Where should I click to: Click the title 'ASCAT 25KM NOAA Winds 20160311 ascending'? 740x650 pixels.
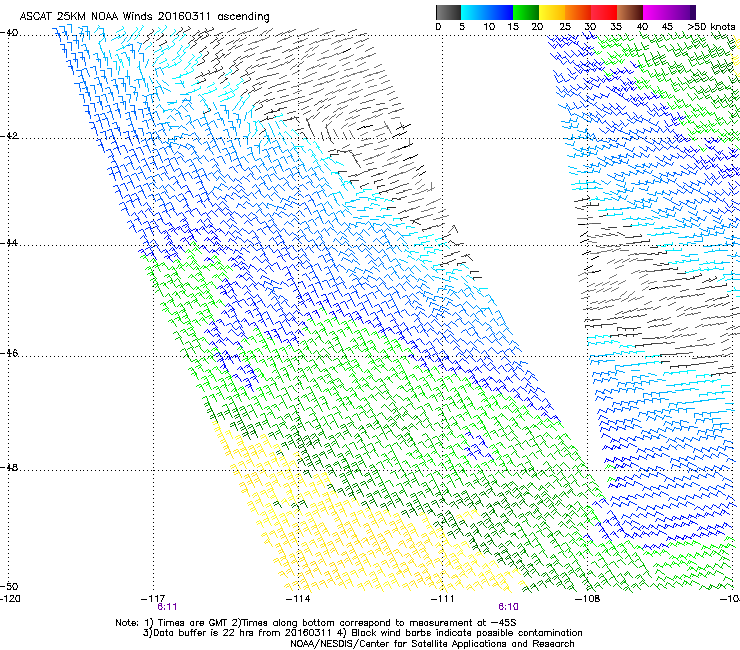pyautogui.click(x=144, y=17)
